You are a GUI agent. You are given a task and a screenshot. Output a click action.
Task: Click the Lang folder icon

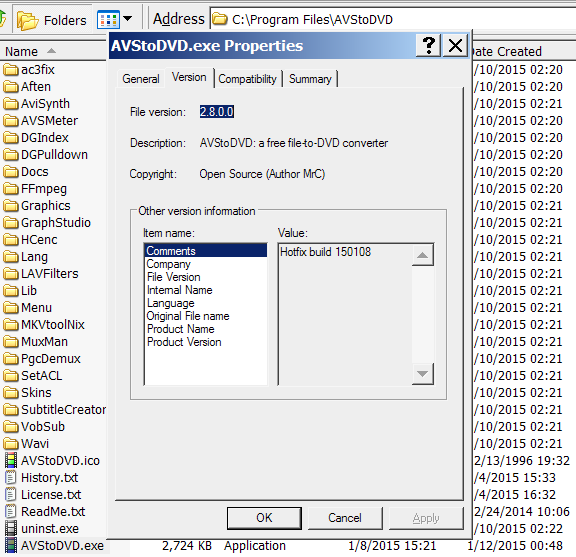click(x=10, y=256)
